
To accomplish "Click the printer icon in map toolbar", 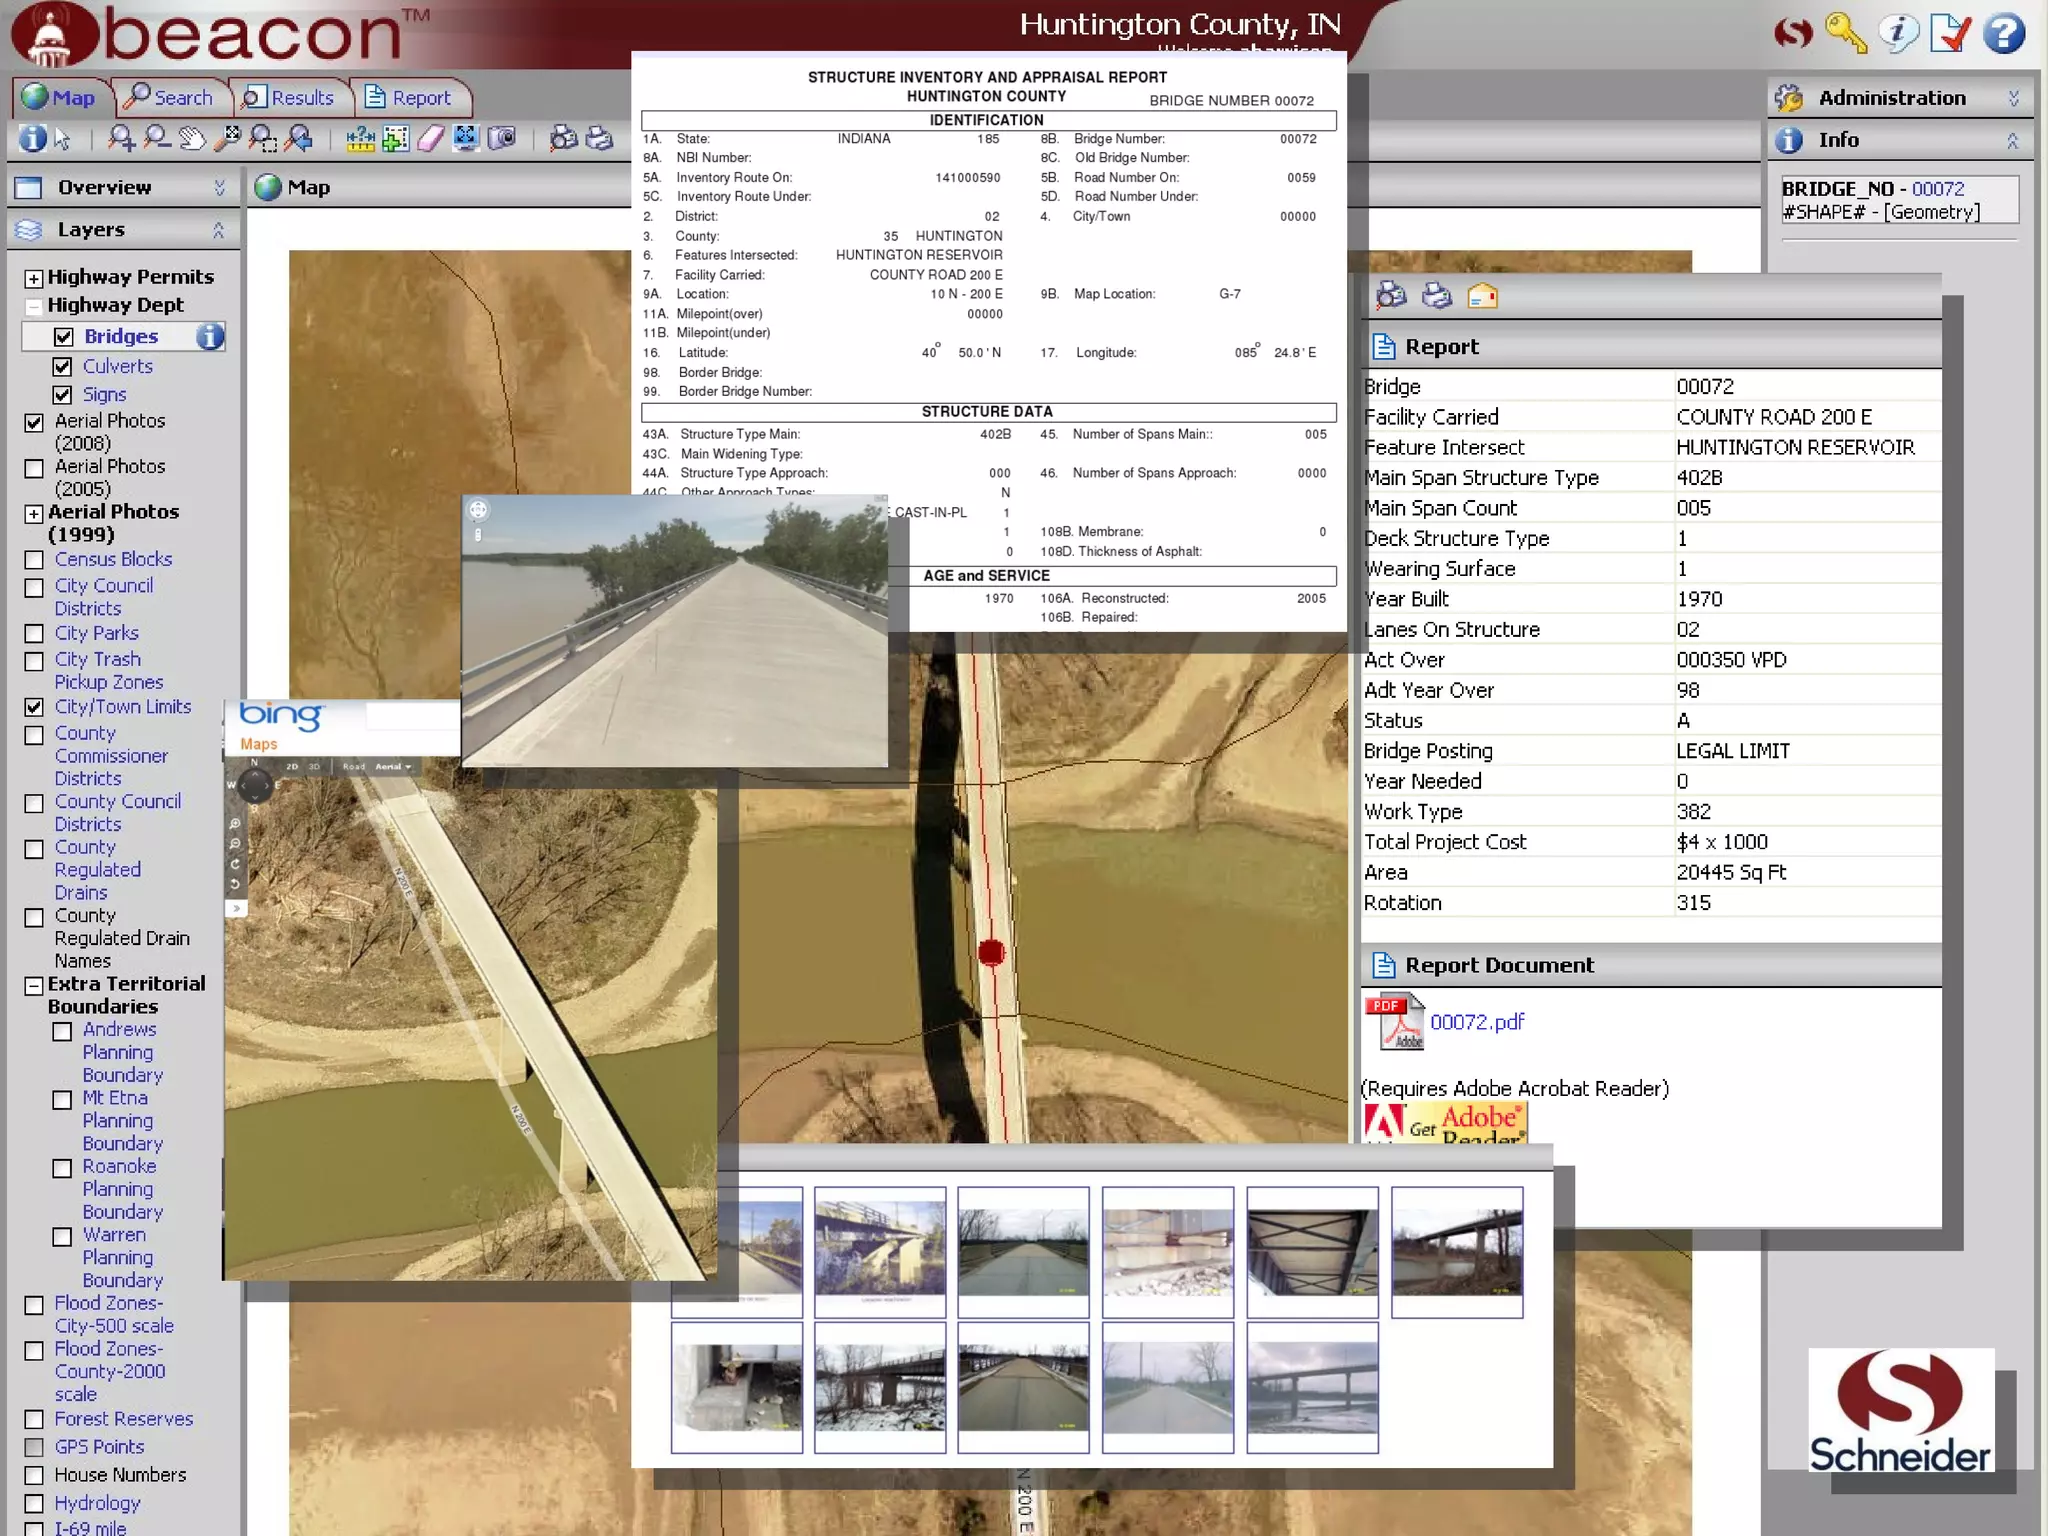I will pos(599,138).
